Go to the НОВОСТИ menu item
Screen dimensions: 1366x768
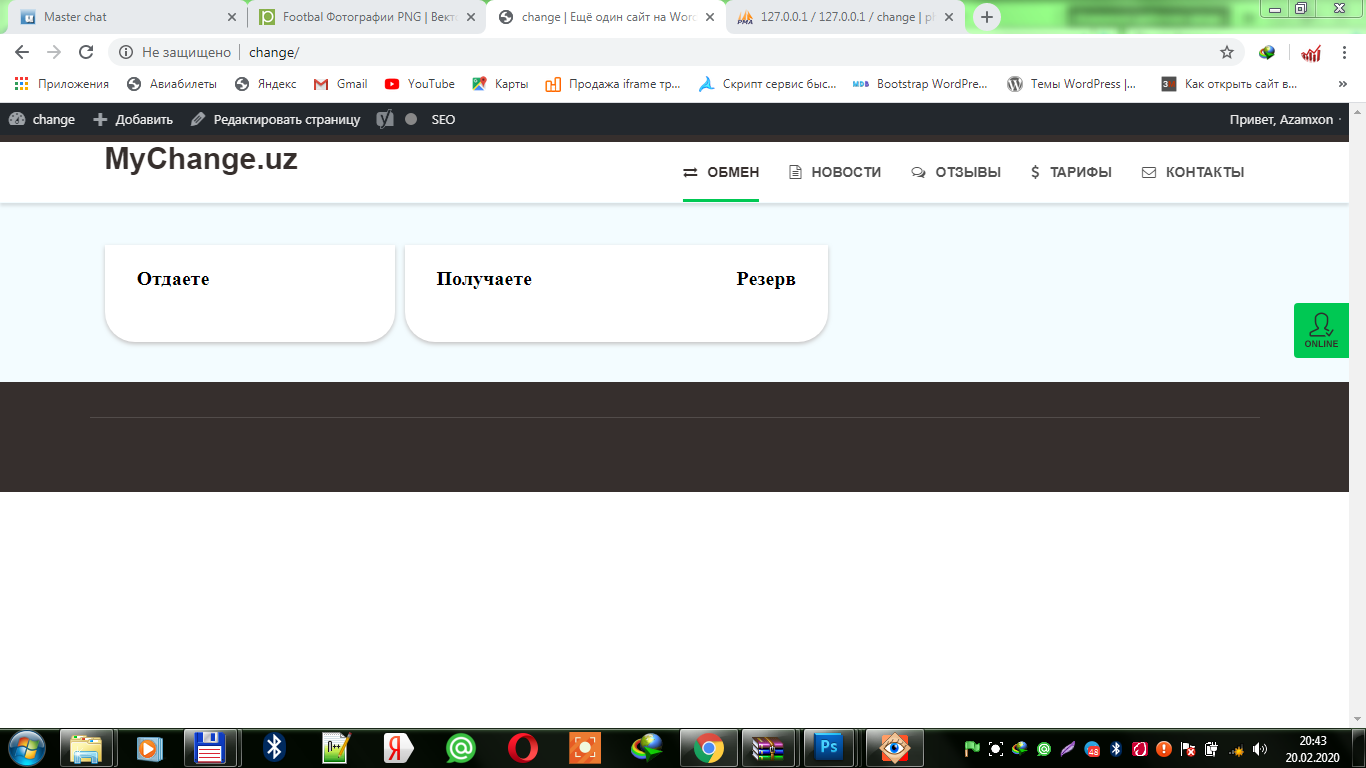click(835, 172)
